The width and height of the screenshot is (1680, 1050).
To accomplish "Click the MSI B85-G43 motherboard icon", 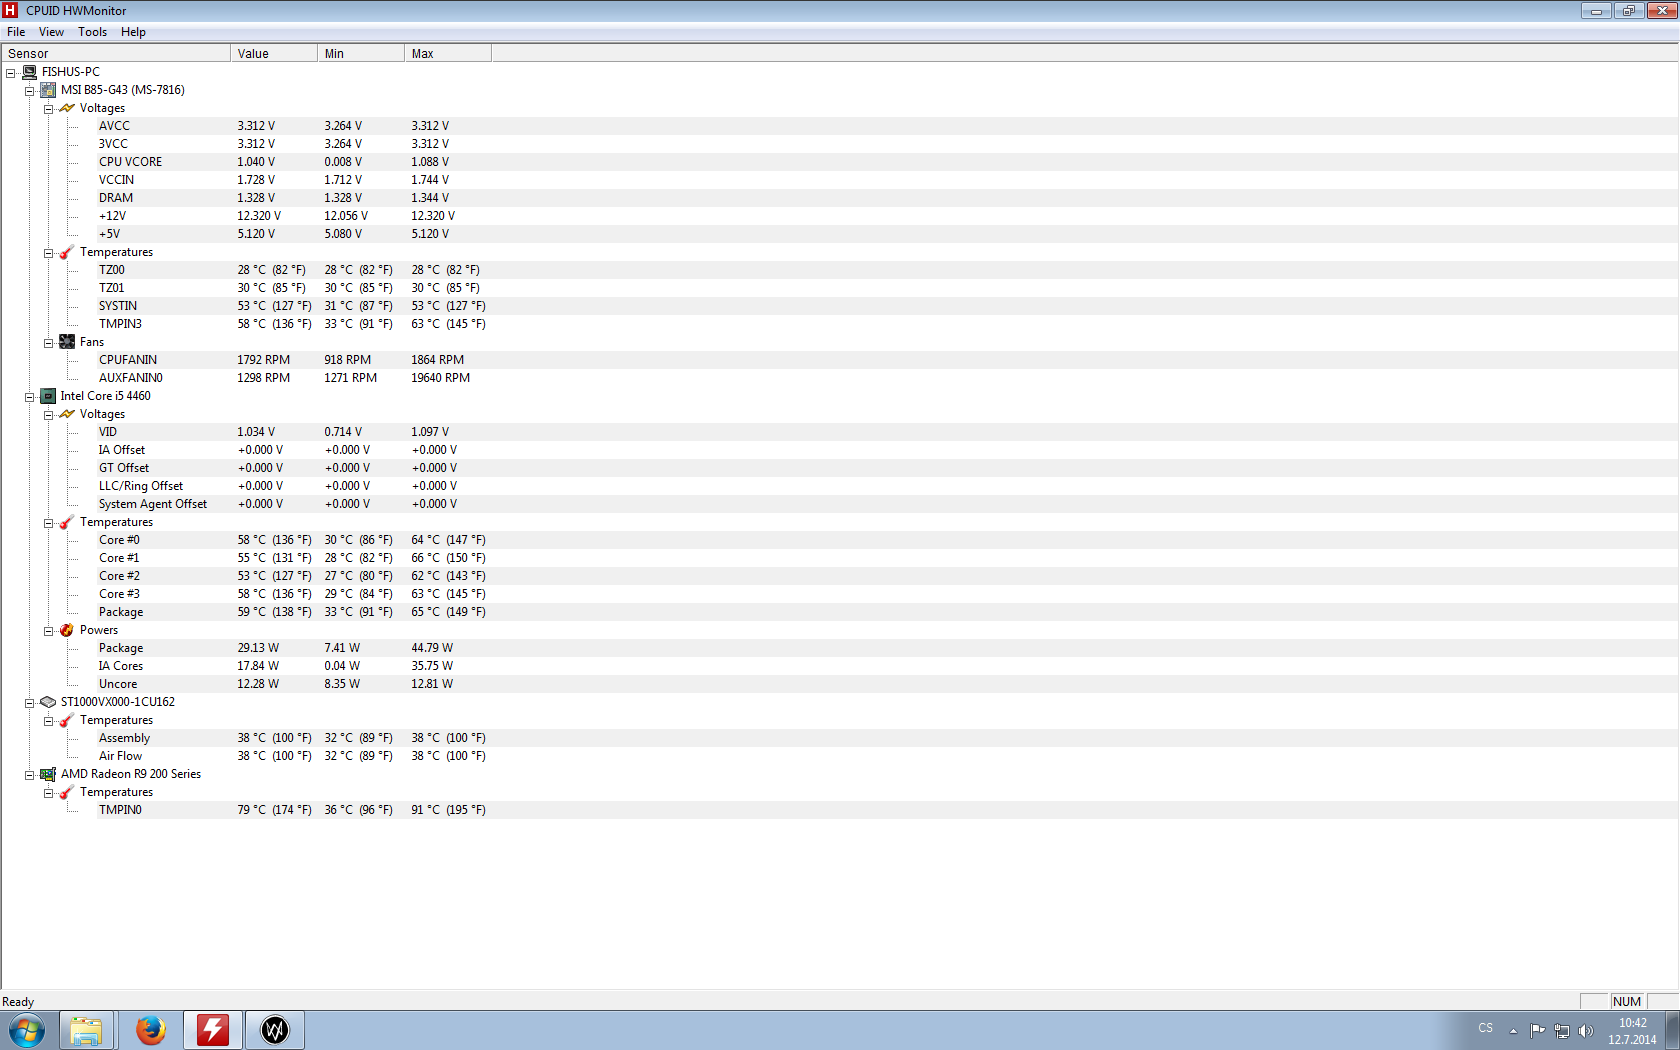I will coord(47,90).
